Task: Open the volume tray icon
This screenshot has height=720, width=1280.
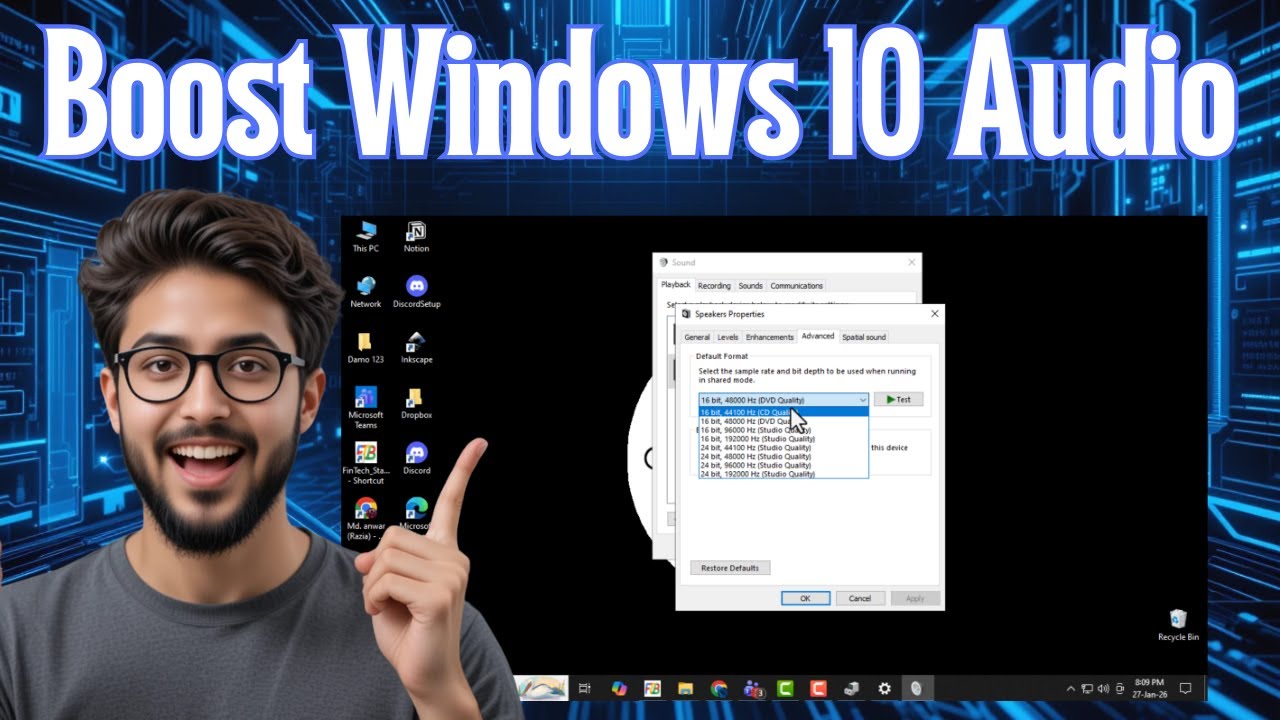Action: tap(1103, 688)
